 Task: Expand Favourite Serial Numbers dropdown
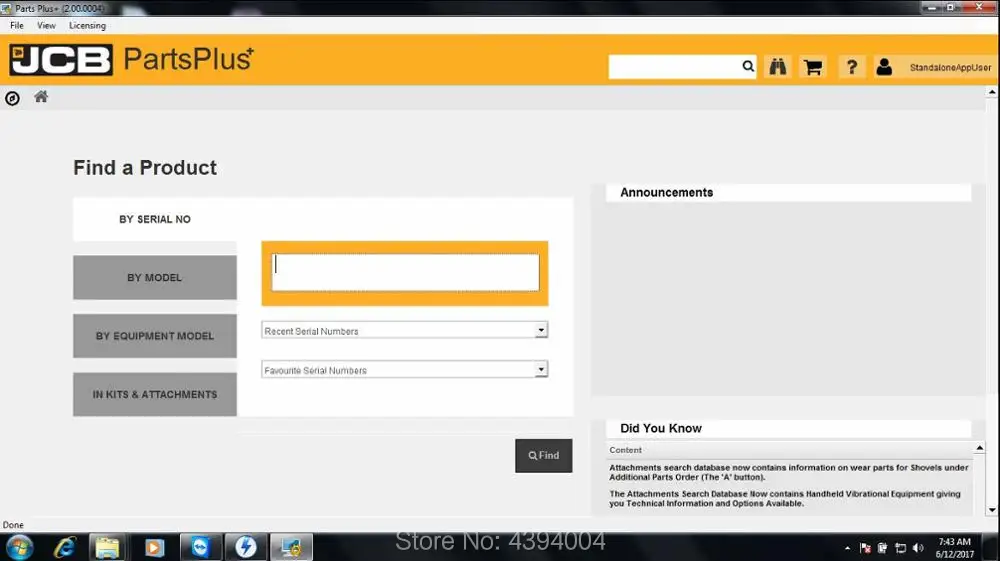pos(541,369)
